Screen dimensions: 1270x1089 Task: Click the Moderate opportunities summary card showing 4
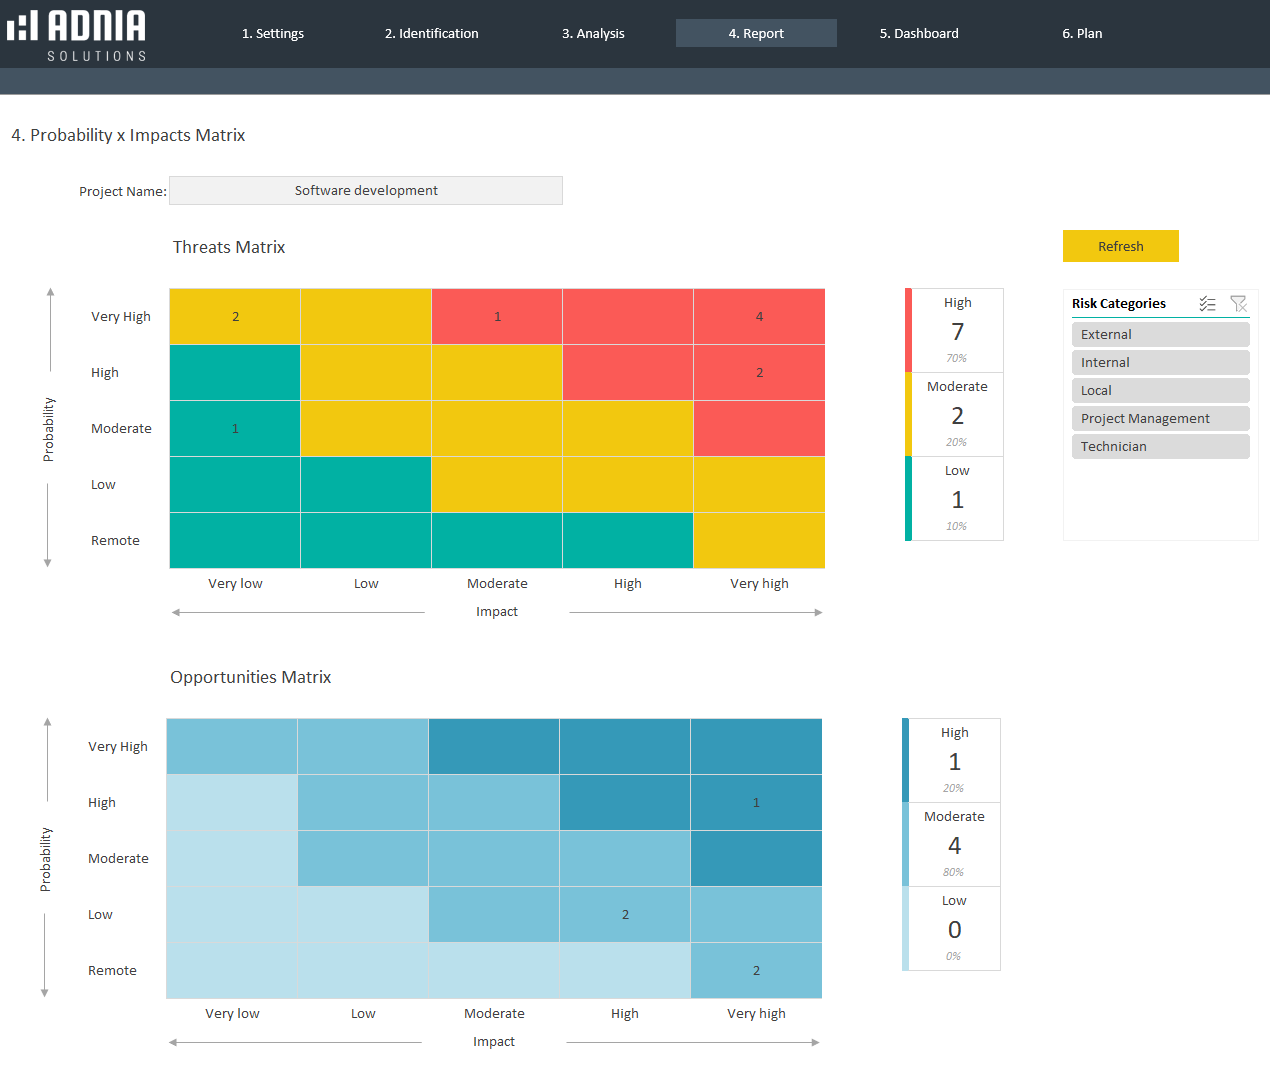tap(954, 845)
